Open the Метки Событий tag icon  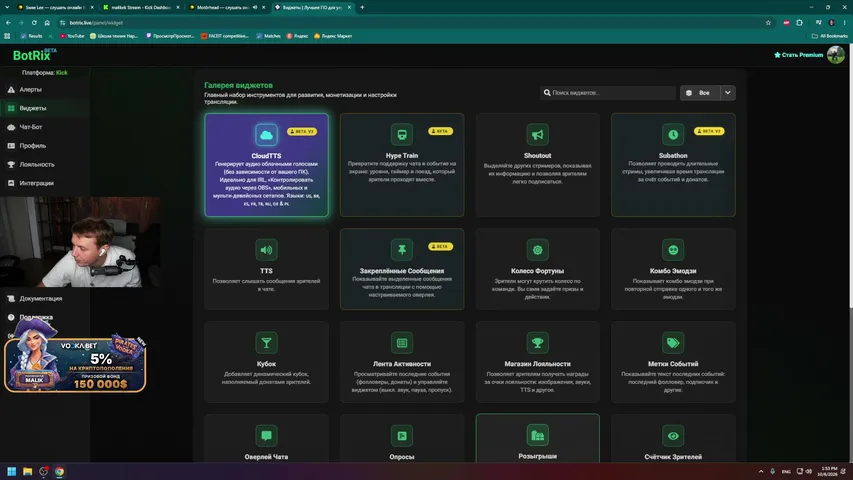tap(673, 343)
